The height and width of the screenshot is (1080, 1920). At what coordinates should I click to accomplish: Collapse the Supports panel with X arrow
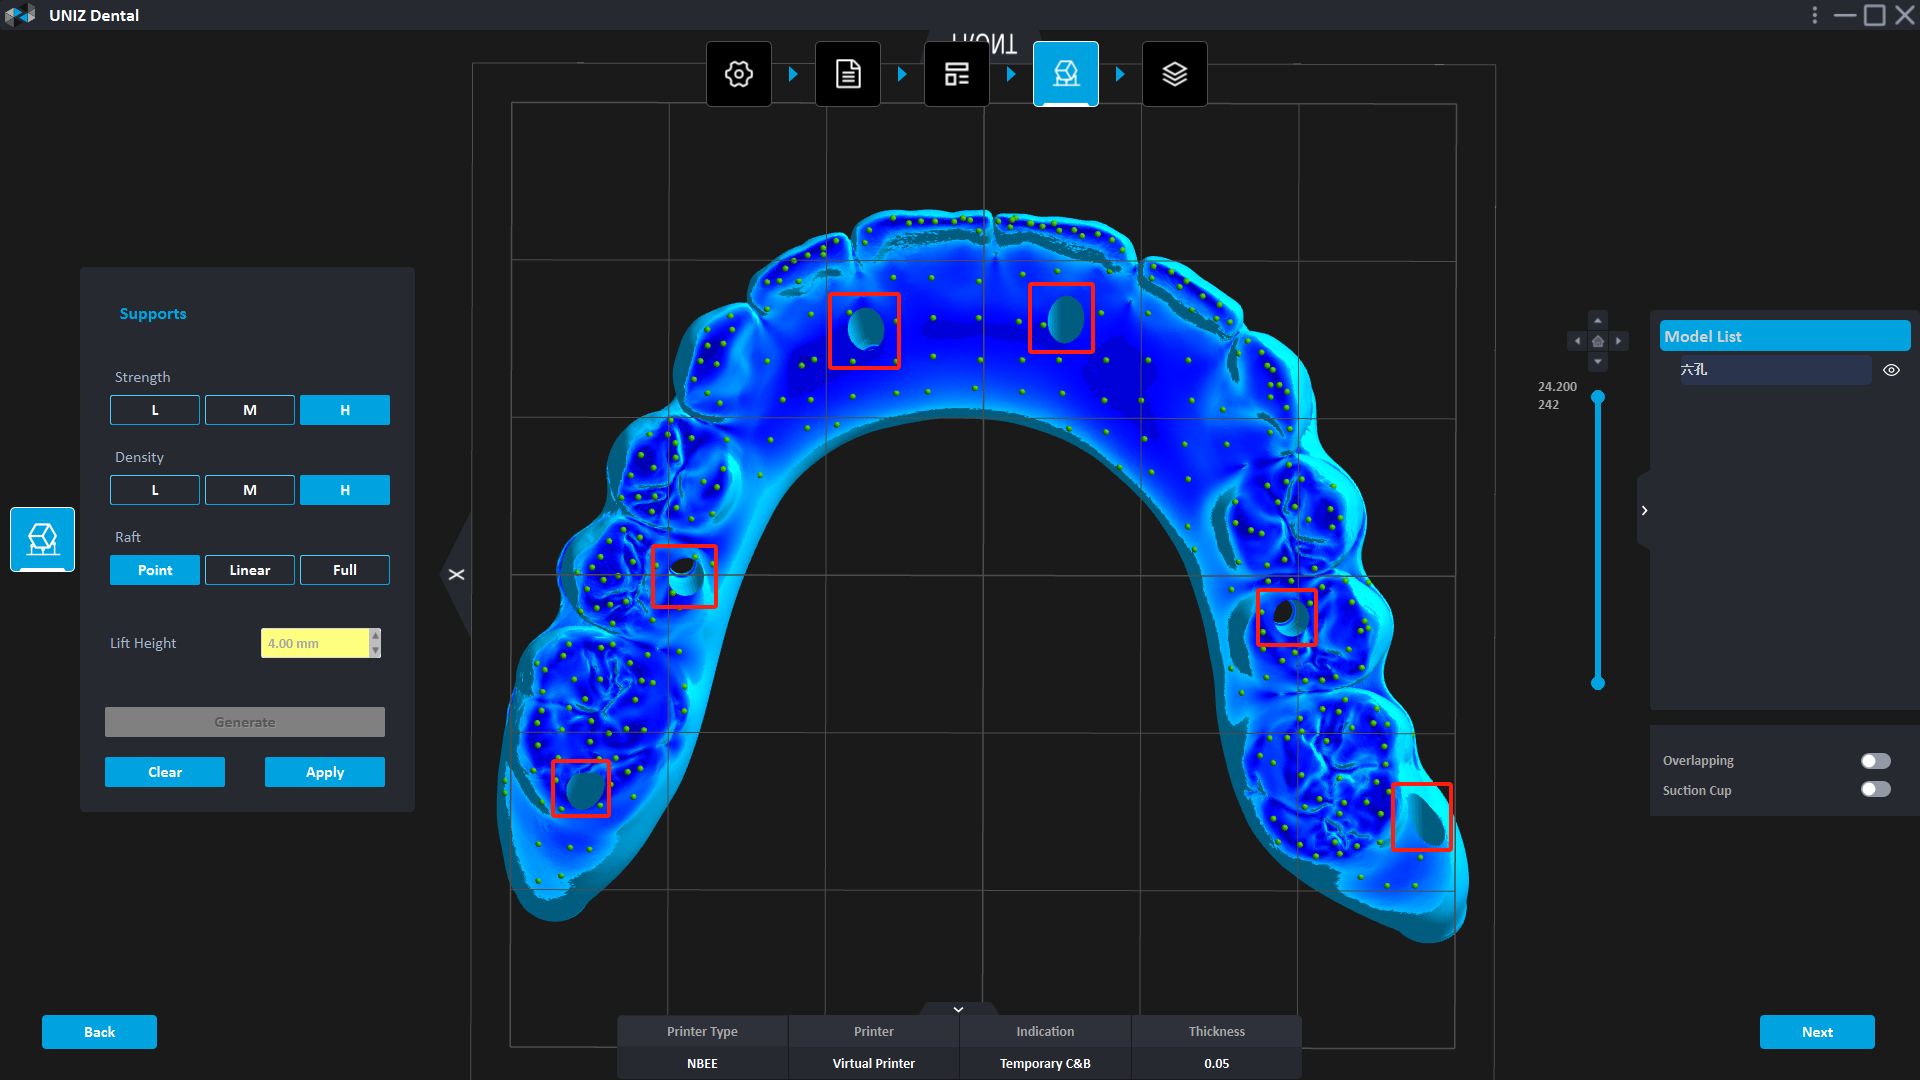click(456, 574)
